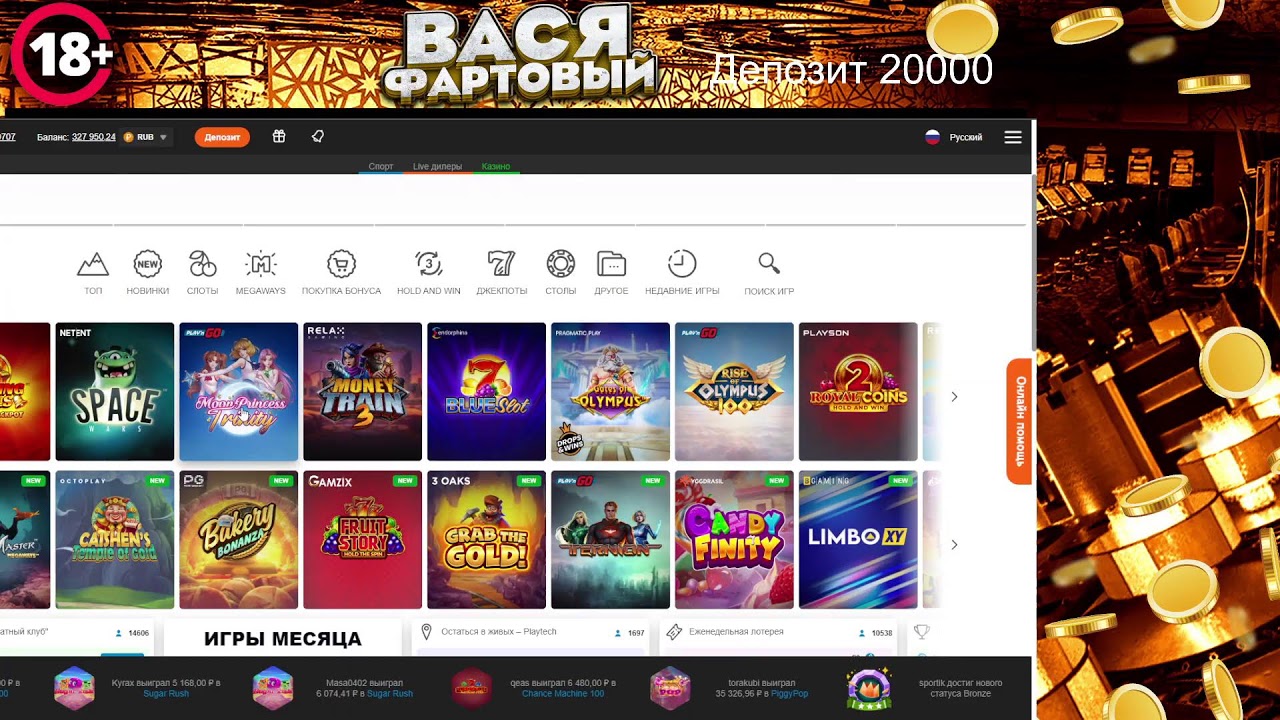Open the PiggyPop link
The height and width of the screenshot is (720, 1280).
point(788,693)
